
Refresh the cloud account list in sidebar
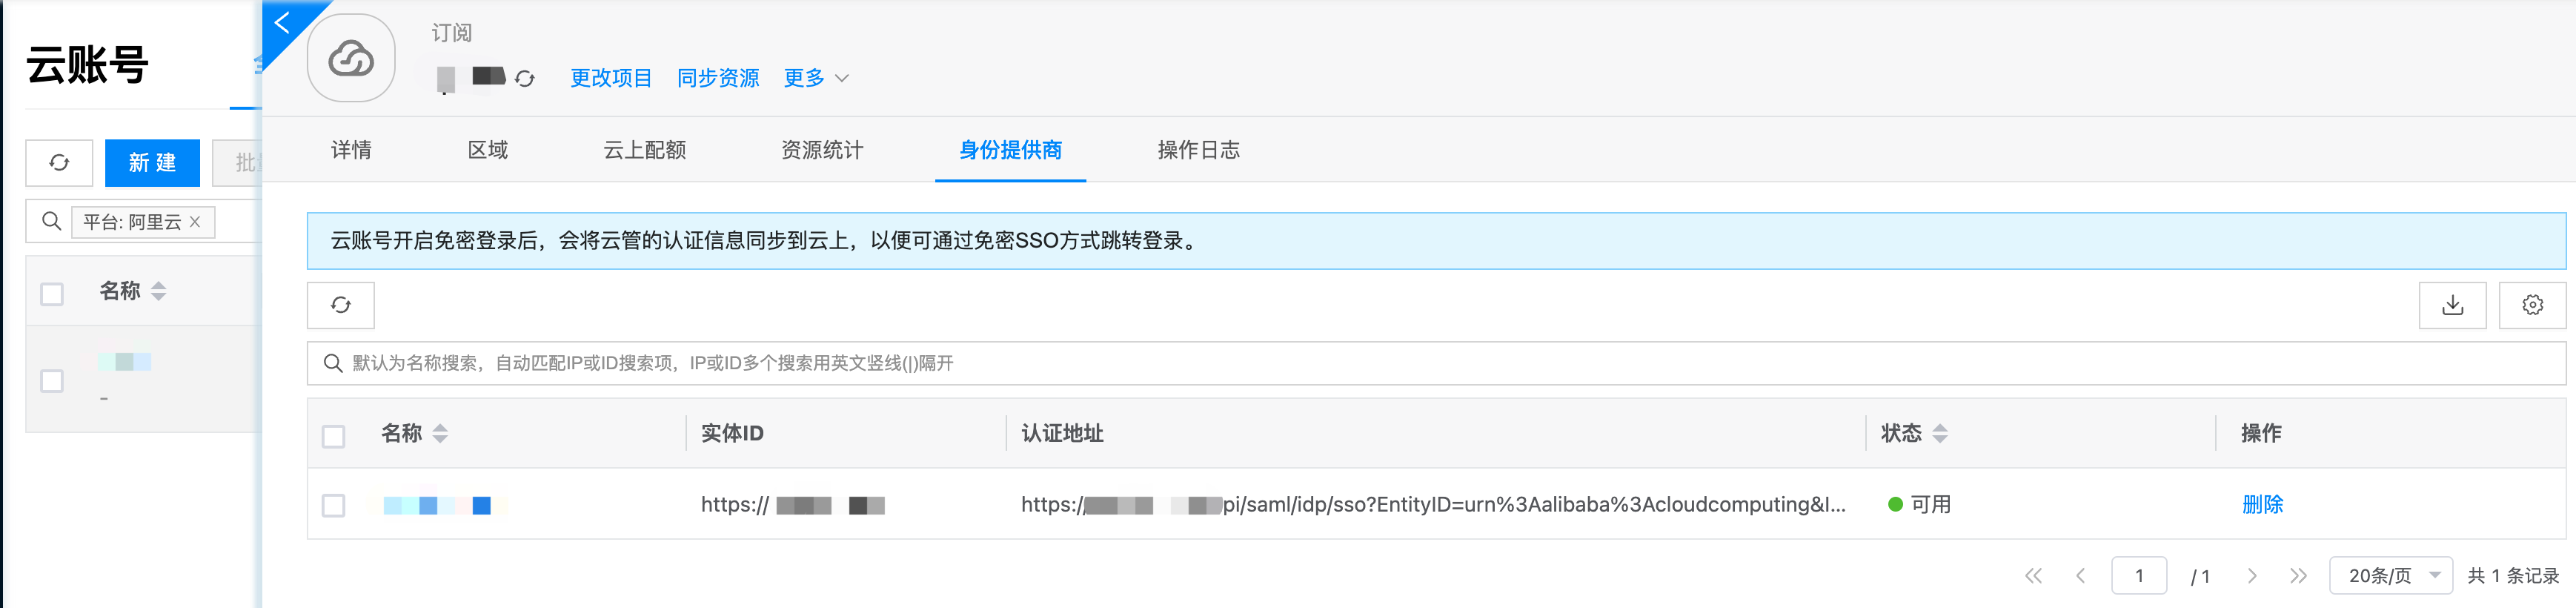tap(59, 163)
